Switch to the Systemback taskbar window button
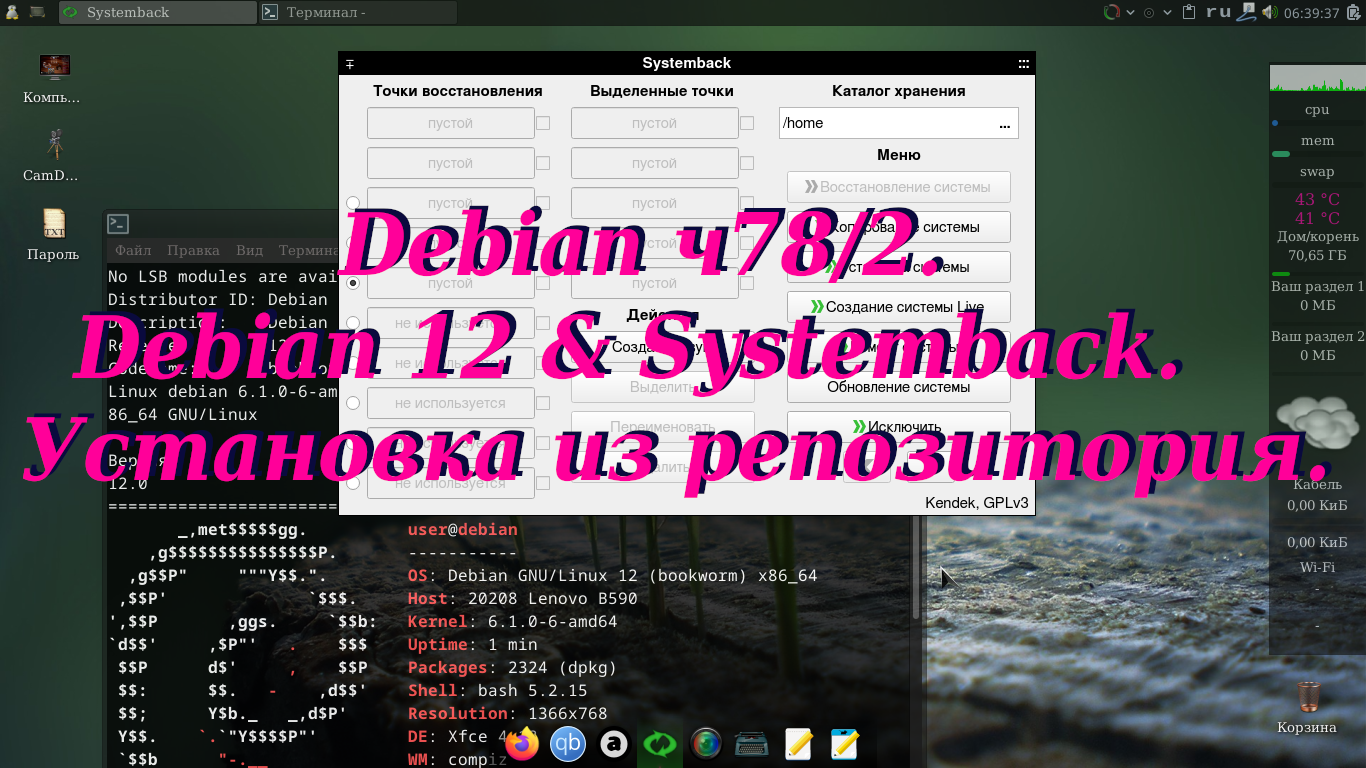Image resolution: width=1366 pixels, height=768 pixels. pos(158,12)
